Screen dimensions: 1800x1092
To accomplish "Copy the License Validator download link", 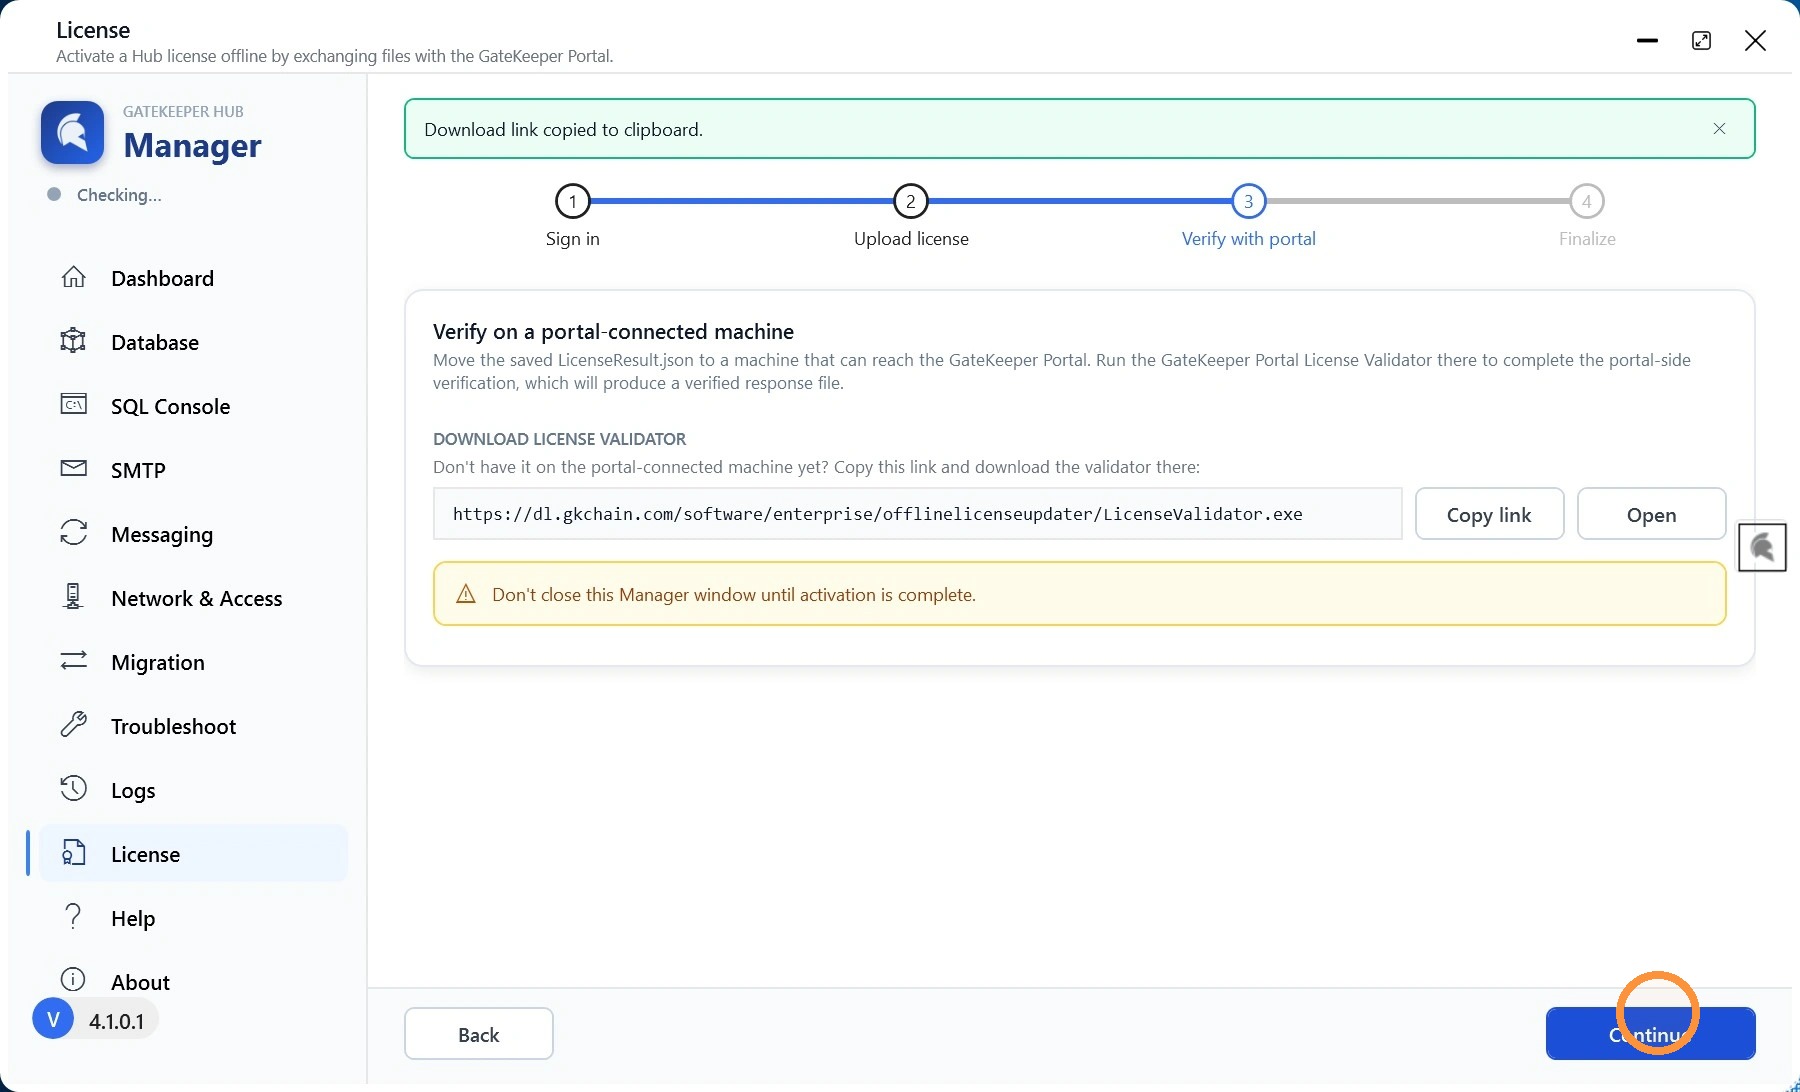I will tap(1490, 514).
